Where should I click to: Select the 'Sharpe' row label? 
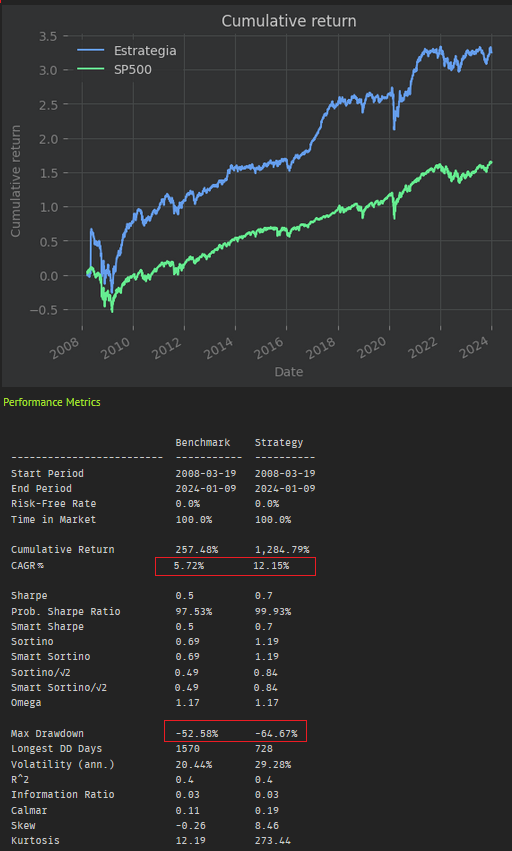[x=29, y=595]
